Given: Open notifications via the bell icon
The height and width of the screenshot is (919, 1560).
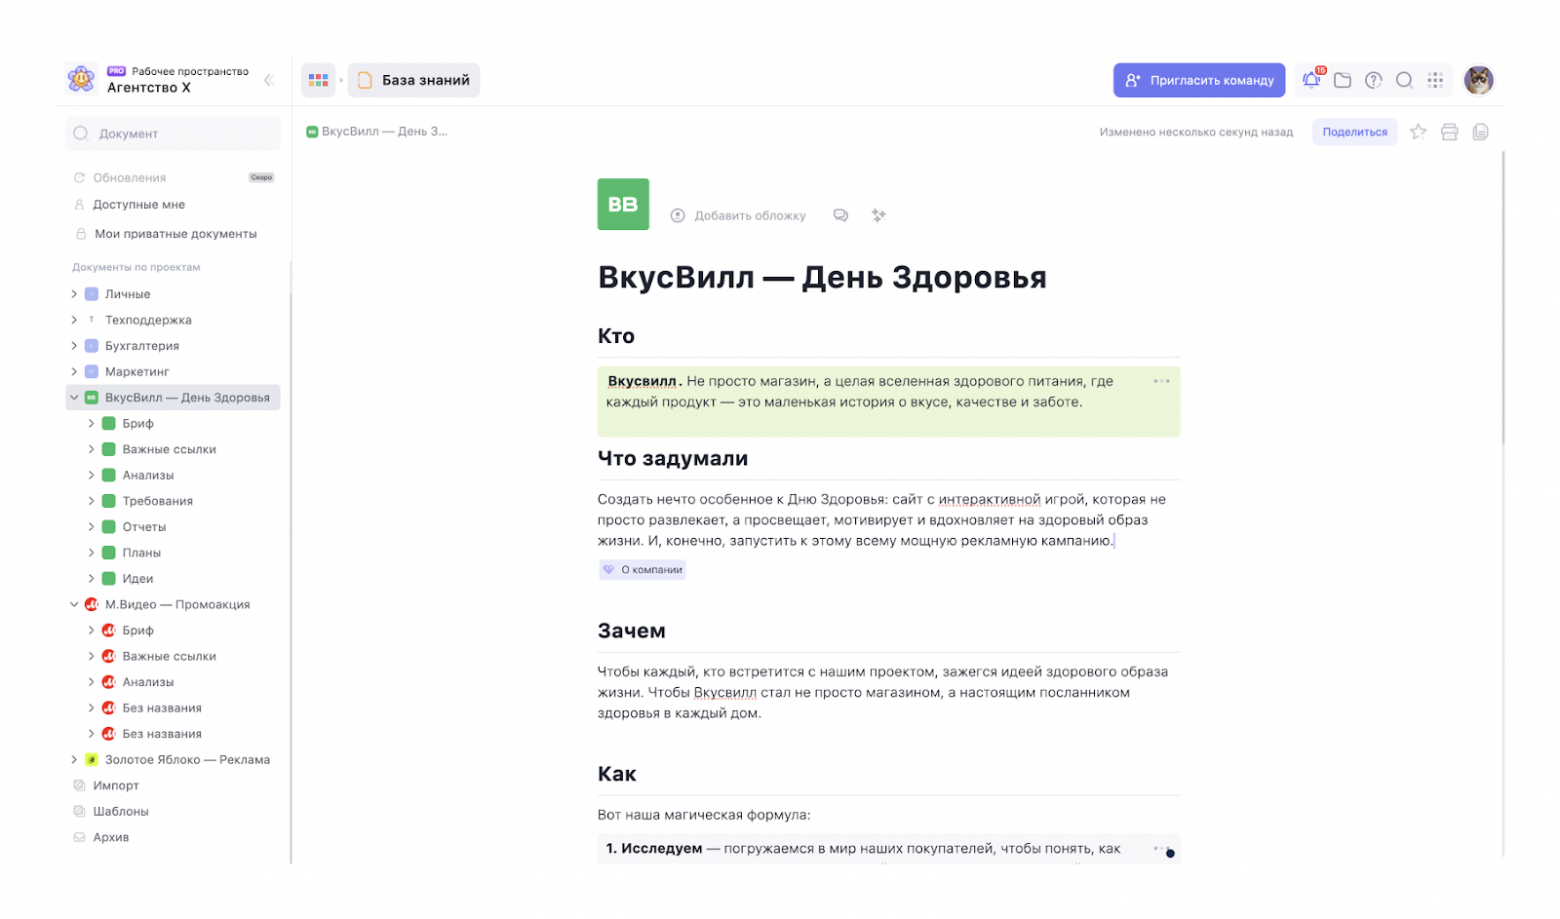Looking at the screenshot, I should coord(1313,80).
